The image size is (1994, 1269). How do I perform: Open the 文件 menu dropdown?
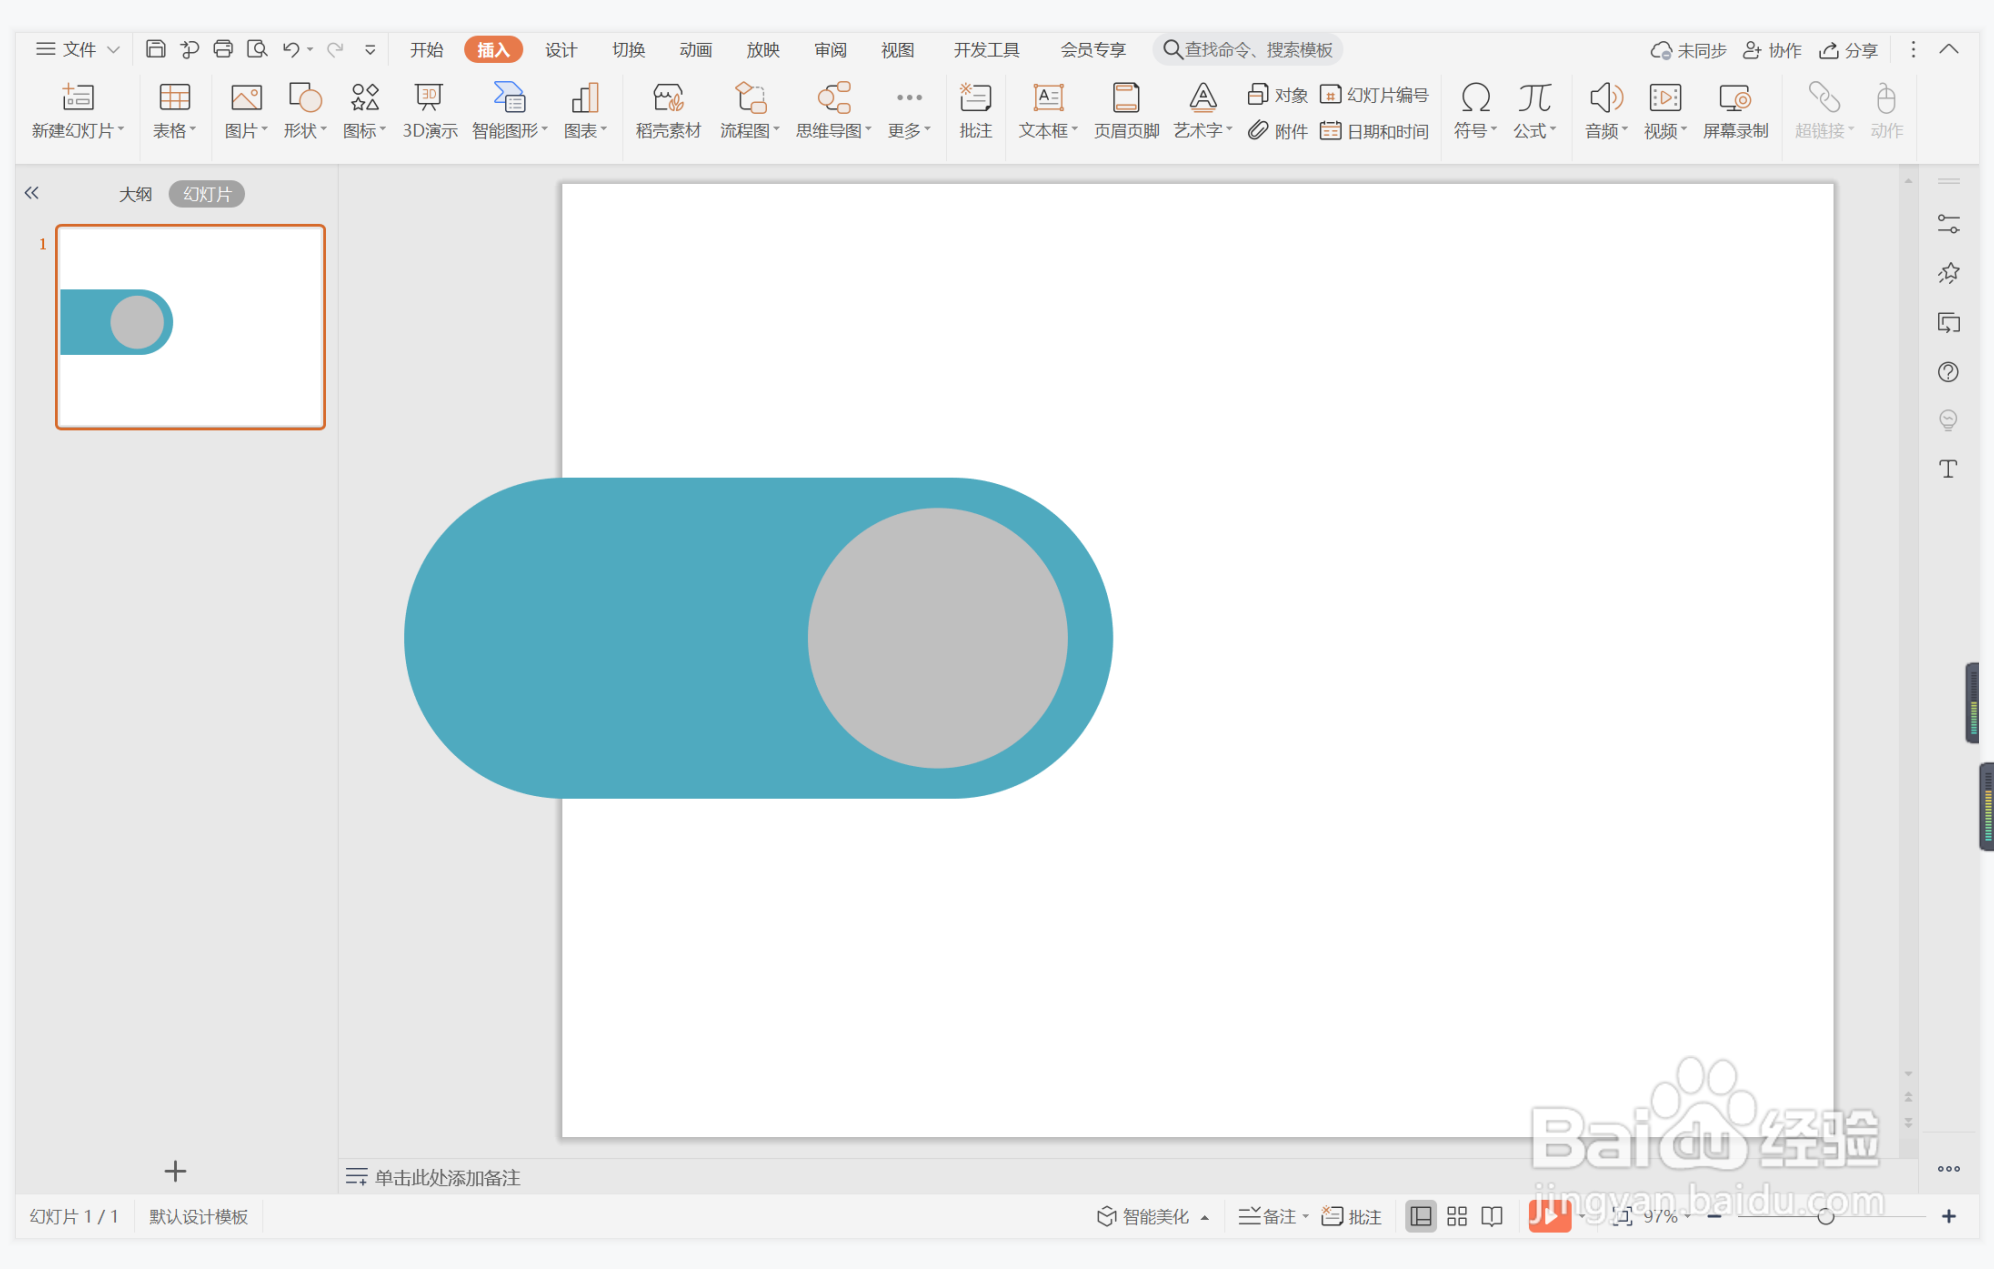pyautogui.click(x=78, y=49)
